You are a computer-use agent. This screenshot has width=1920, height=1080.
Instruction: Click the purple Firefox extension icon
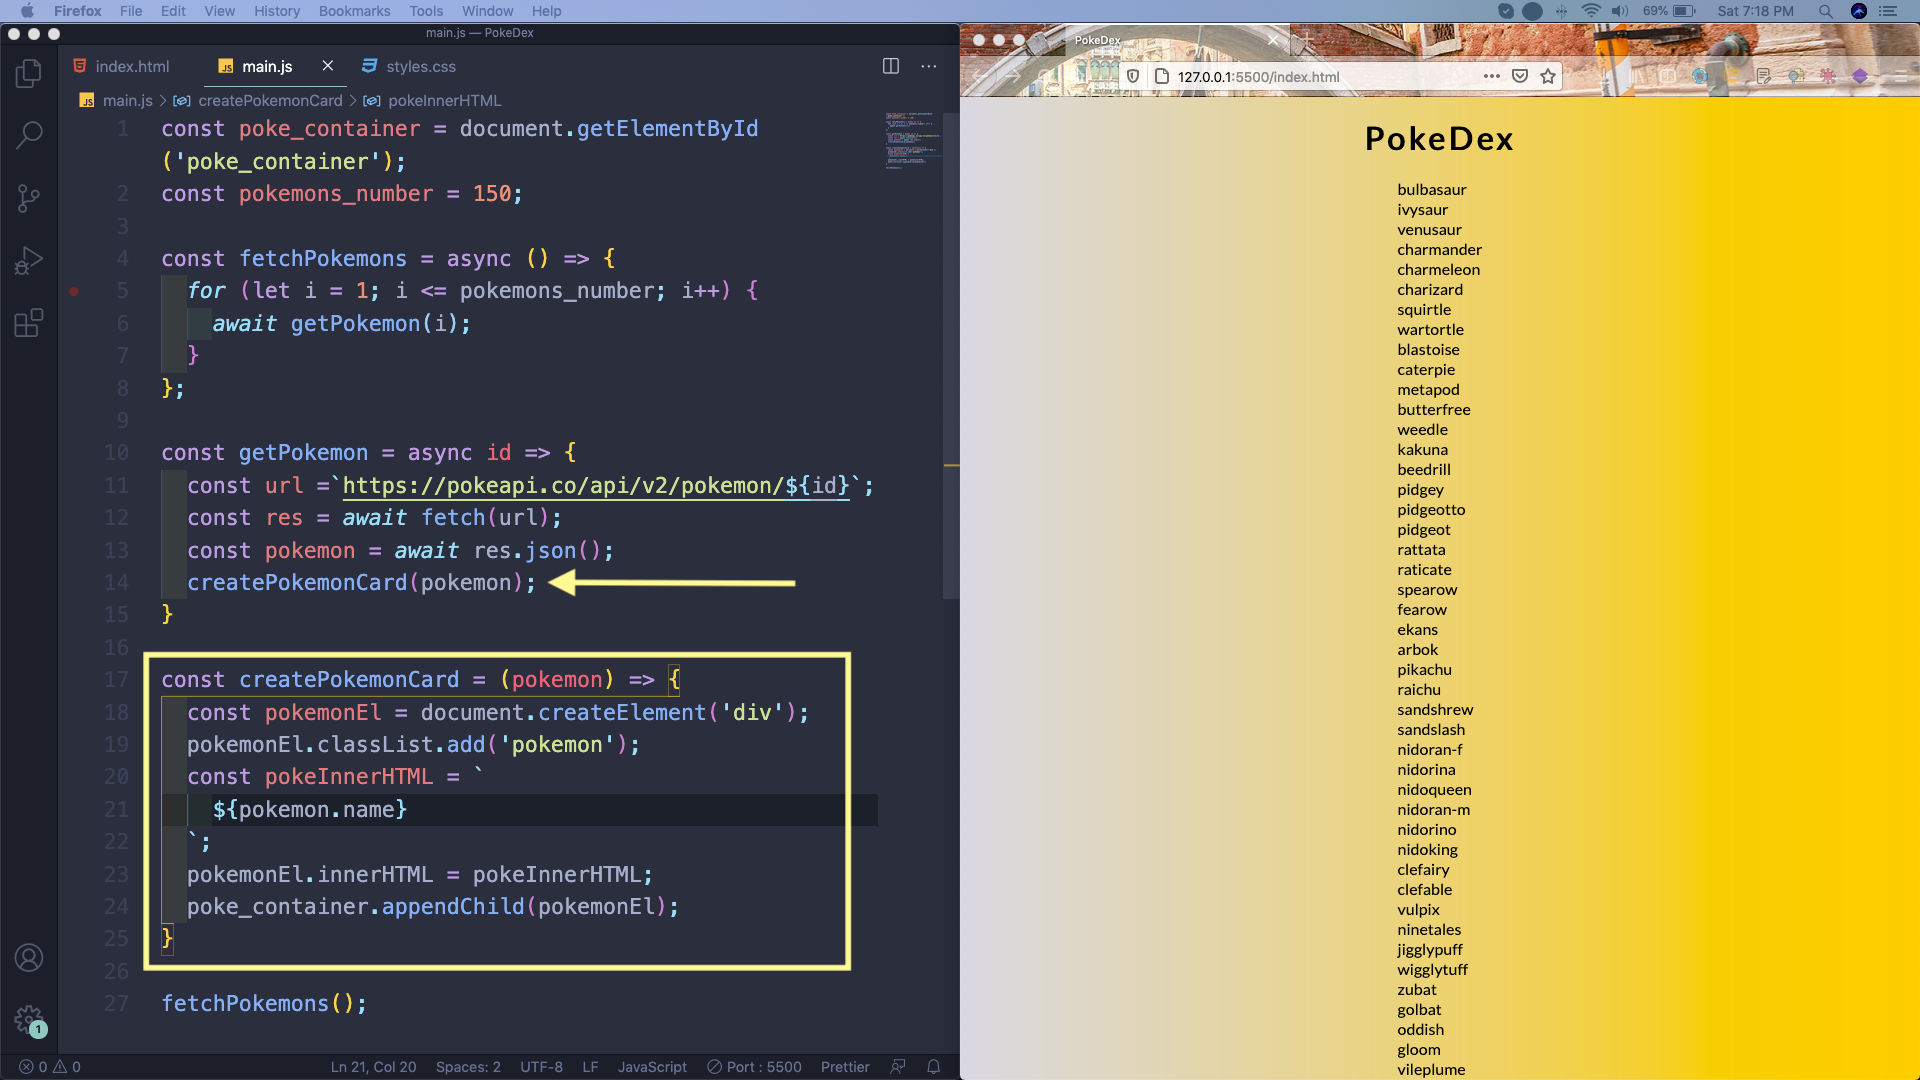click(1860, 76)
